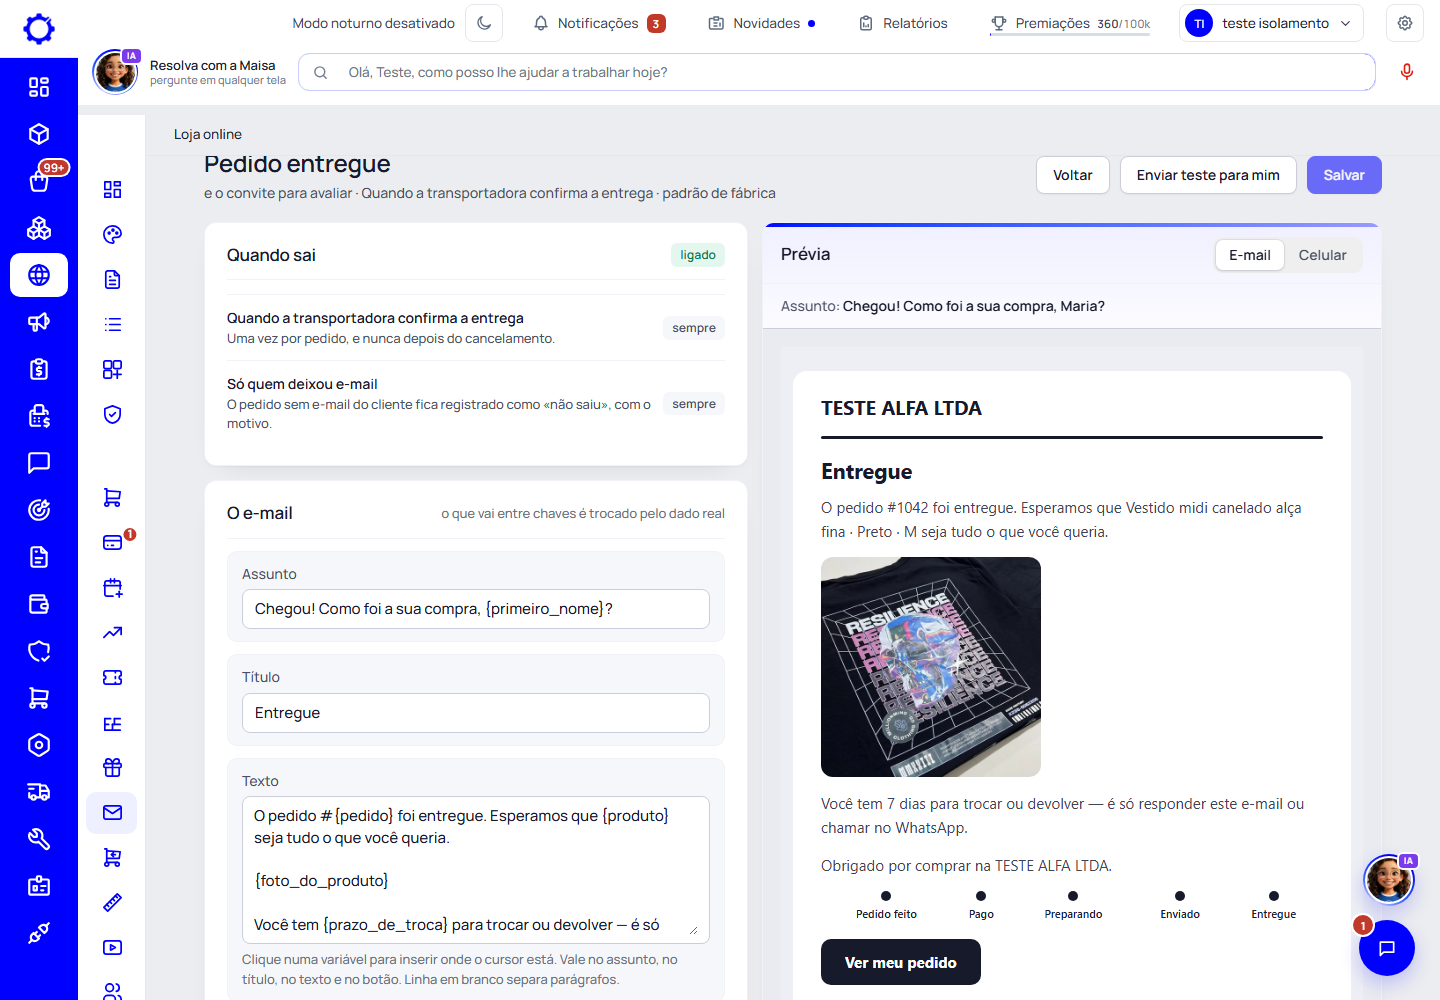Open Novidades in the top bar
Image resolution: width=1440 pixels, height=1000 pixels.
point(762,23)
